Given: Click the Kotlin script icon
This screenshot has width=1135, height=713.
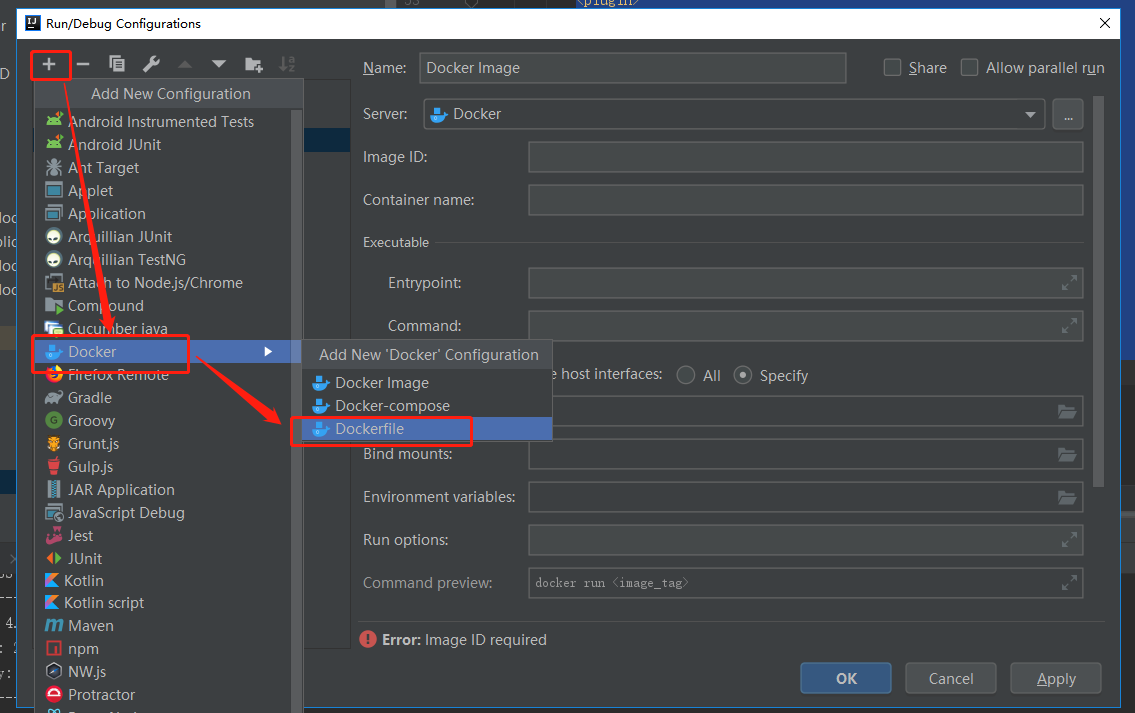Looking at the screenshot, I should [x=52, y=602].
